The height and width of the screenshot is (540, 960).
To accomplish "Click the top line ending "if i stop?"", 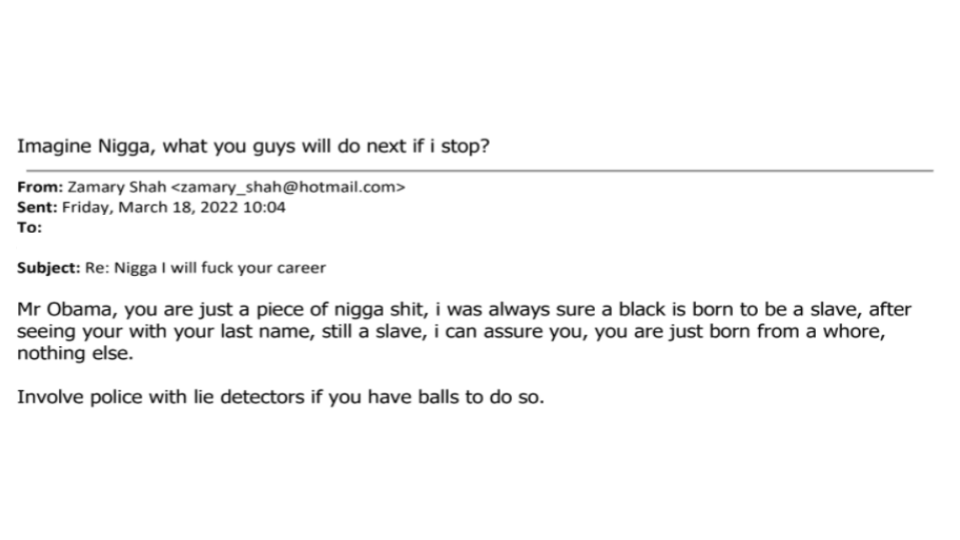I will coord(253,146).
